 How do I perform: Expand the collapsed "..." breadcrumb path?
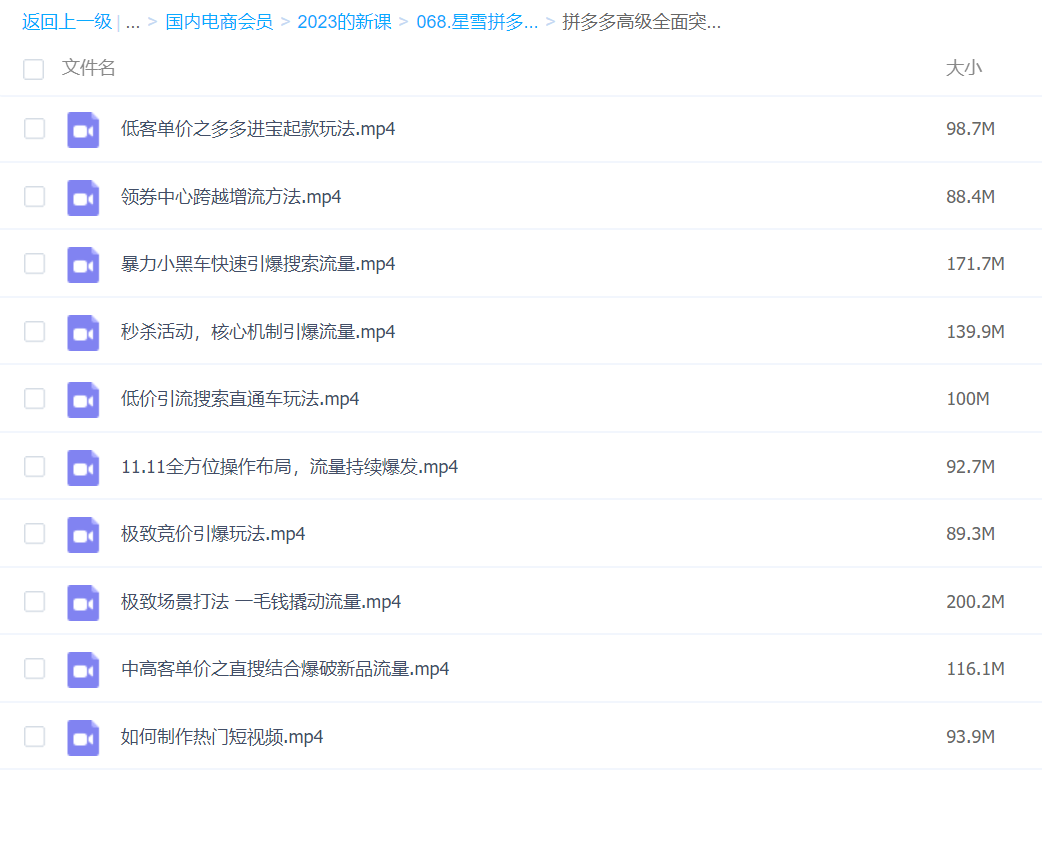point(133,22)
